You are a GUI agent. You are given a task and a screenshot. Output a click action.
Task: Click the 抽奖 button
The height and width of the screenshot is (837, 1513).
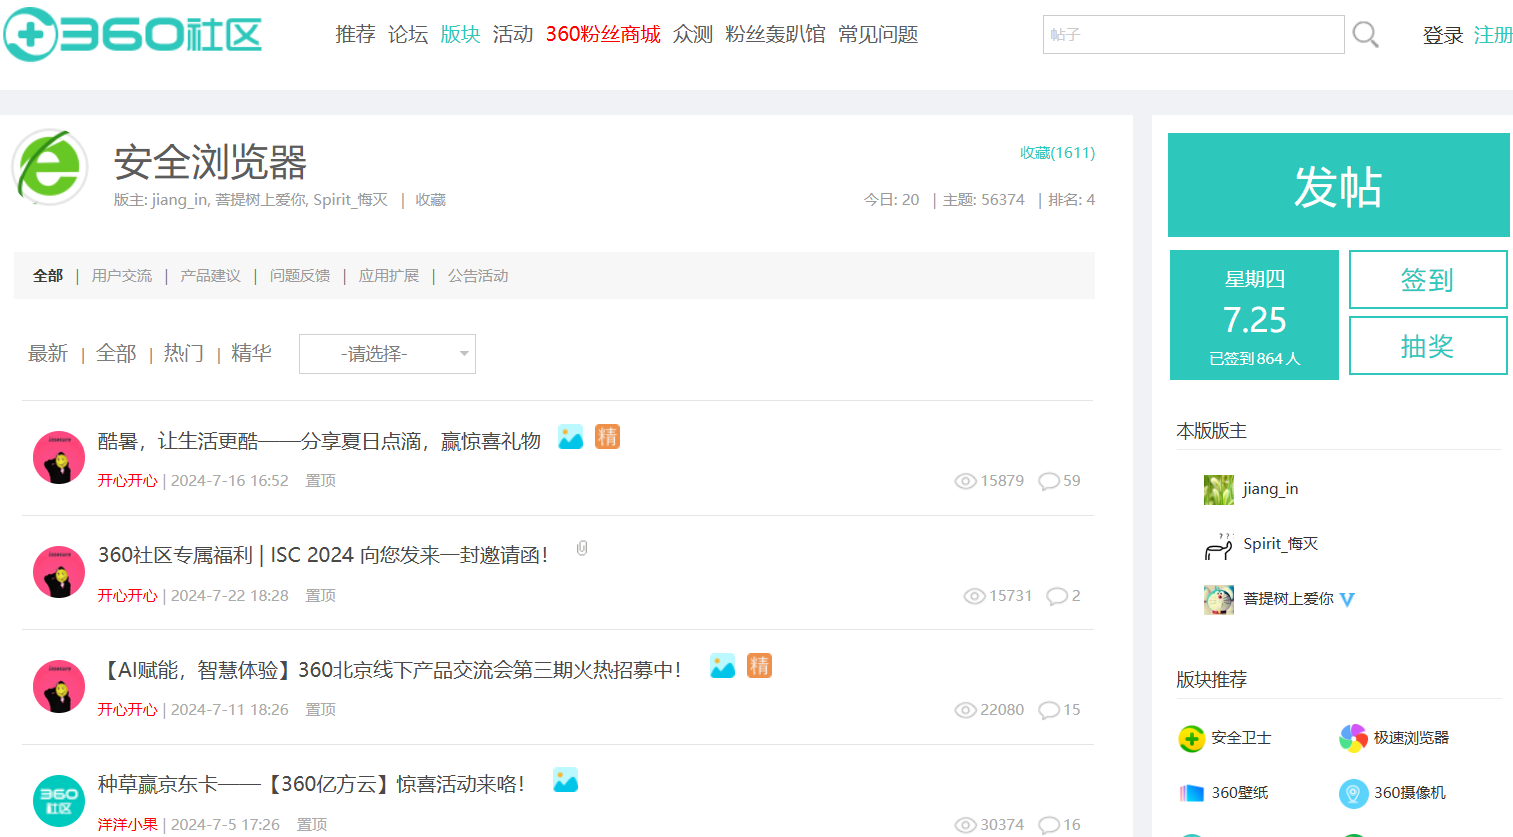pos(1428,346)
